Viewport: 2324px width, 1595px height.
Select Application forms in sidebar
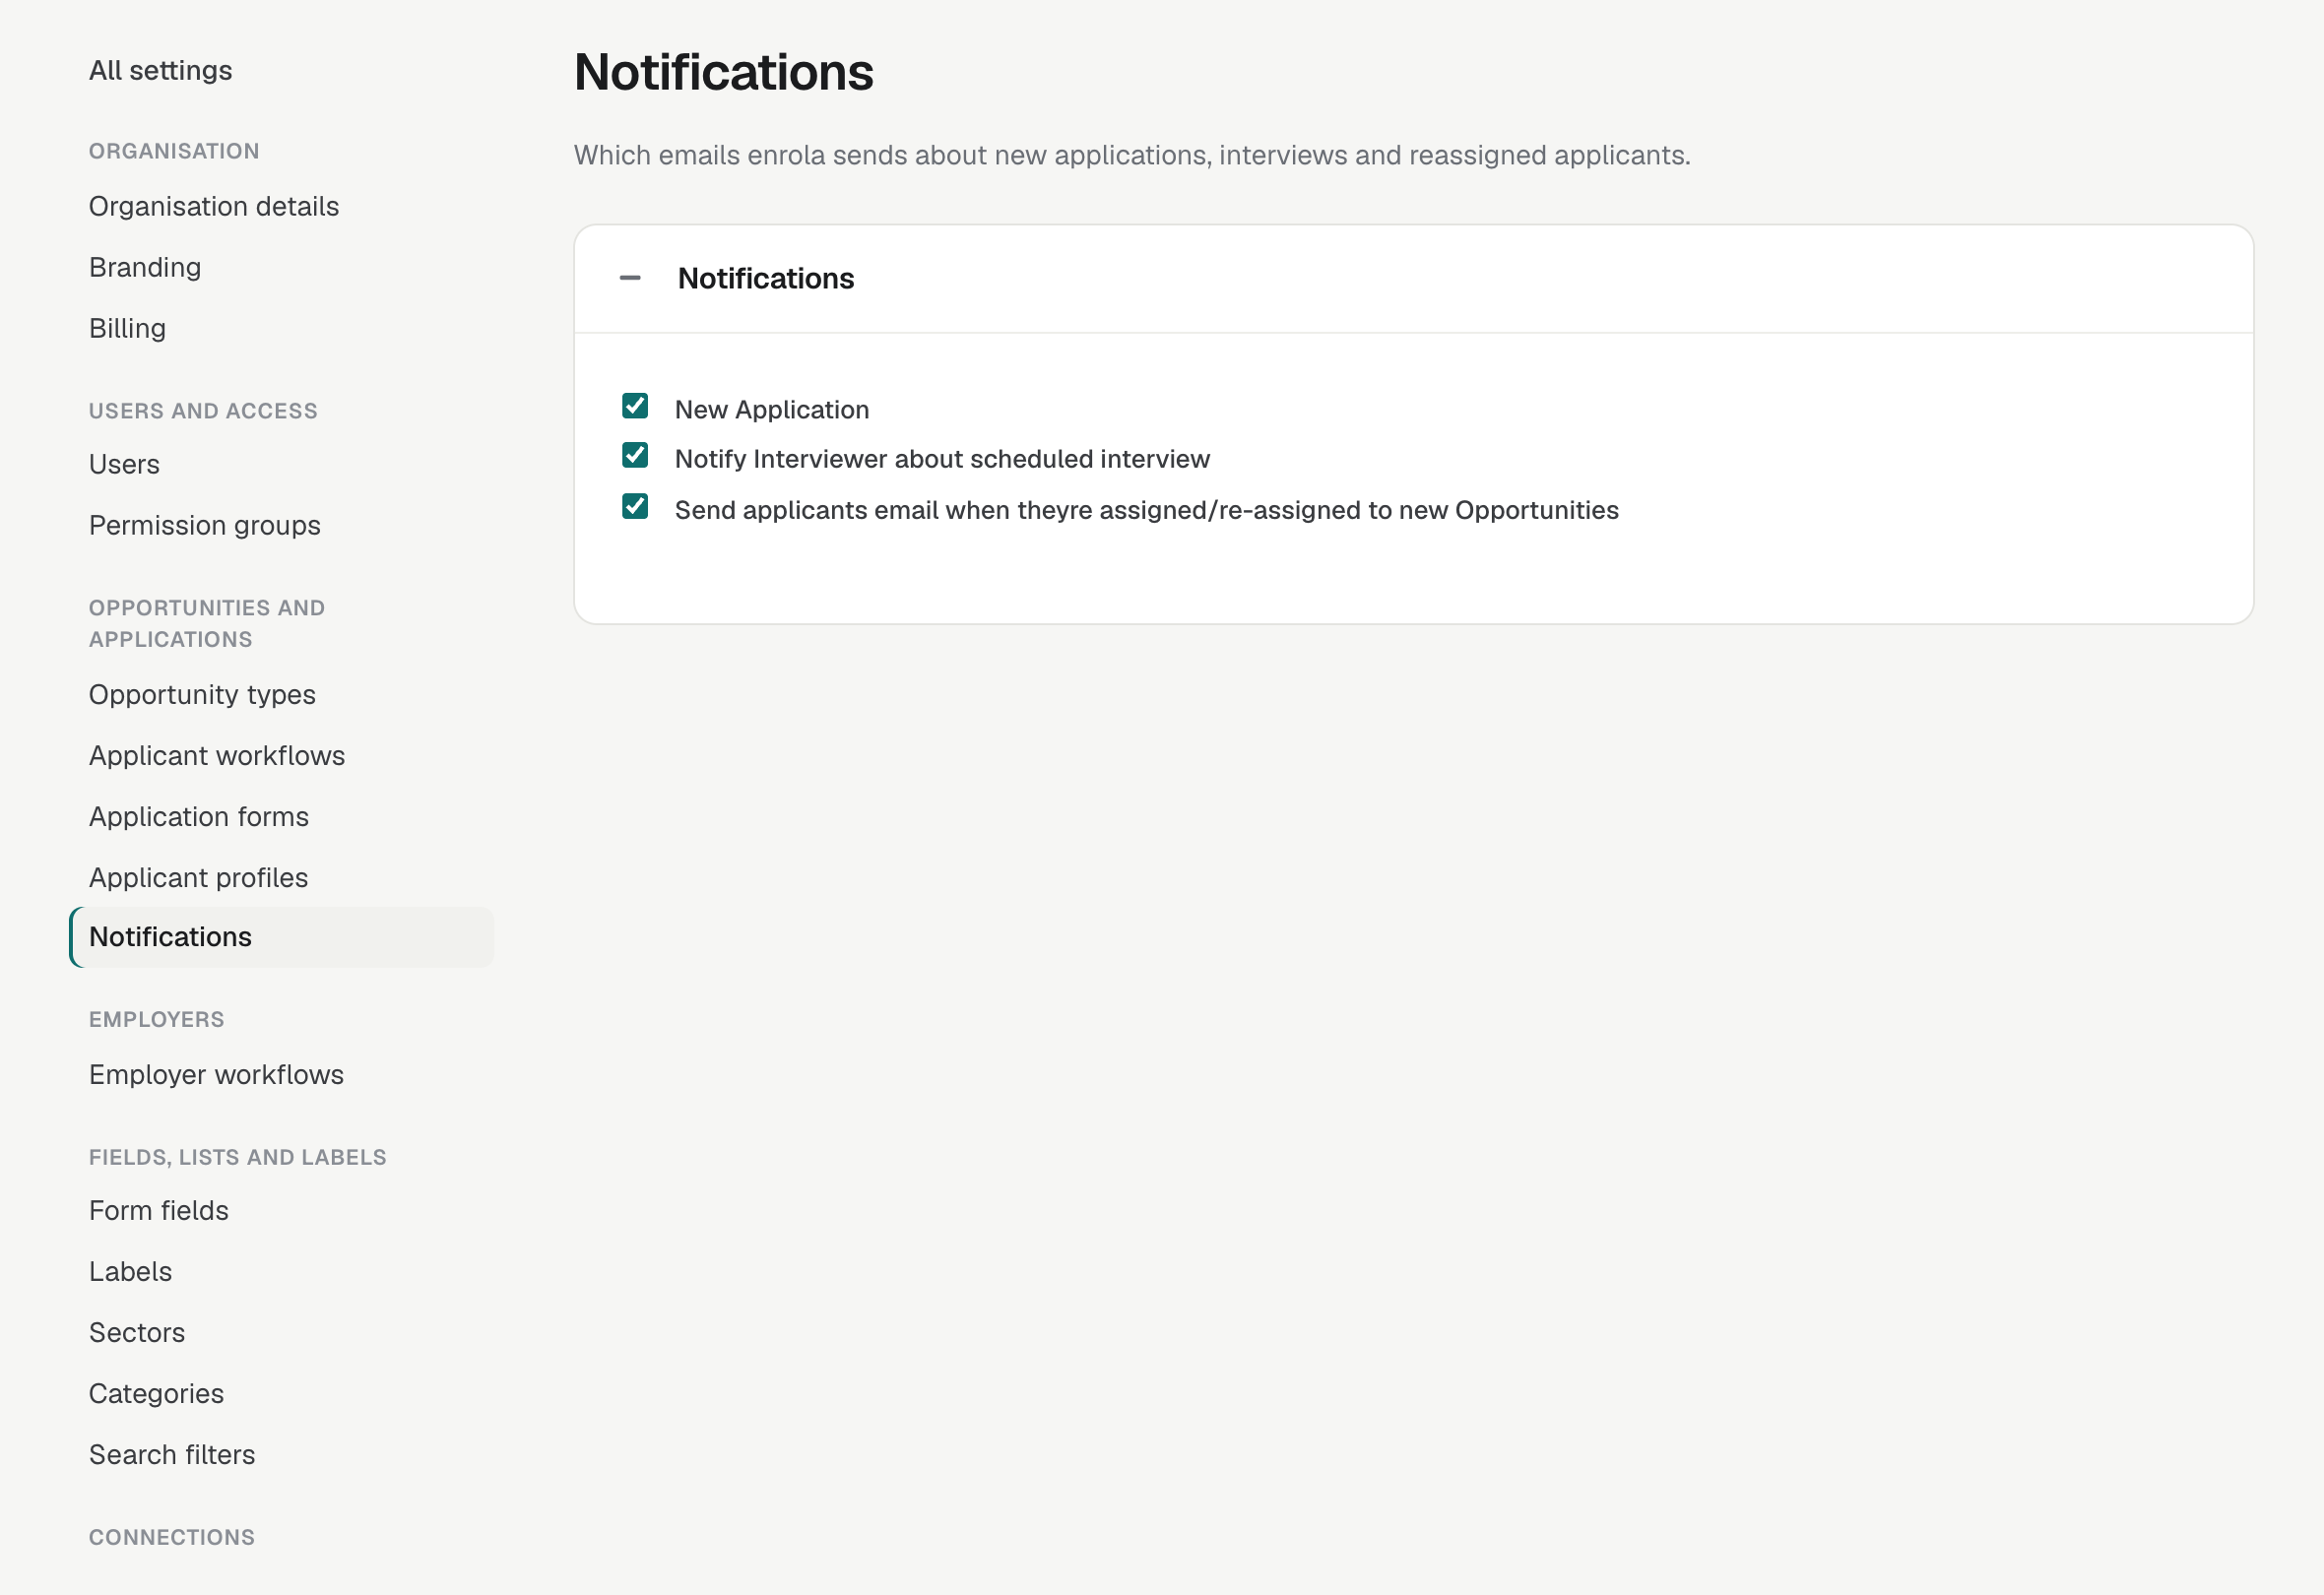pos(199,817)
